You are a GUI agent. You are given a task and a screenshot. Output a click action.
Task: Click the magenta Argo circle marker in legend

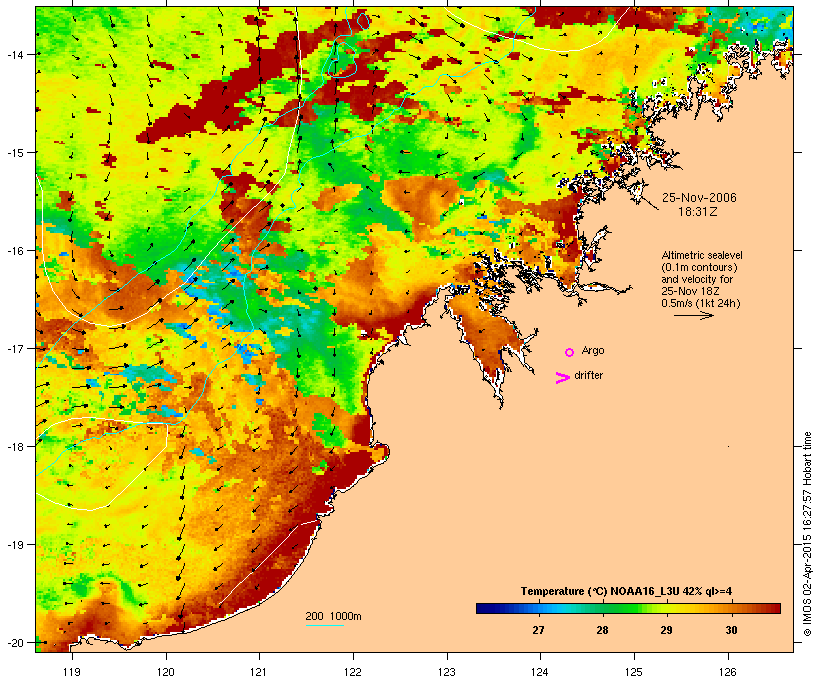click(x=570, y=352)
